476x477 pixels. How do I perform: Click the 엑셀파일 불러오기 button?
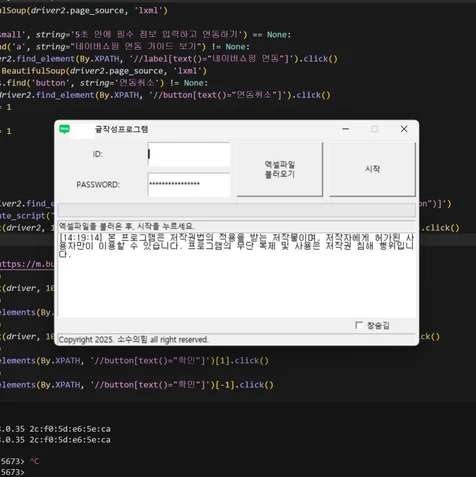pos(280,169)
